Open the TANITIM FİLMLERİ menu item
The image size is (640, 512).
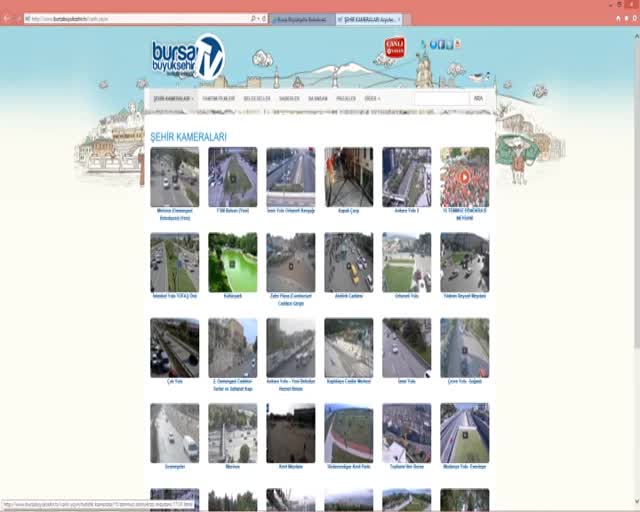219,99
